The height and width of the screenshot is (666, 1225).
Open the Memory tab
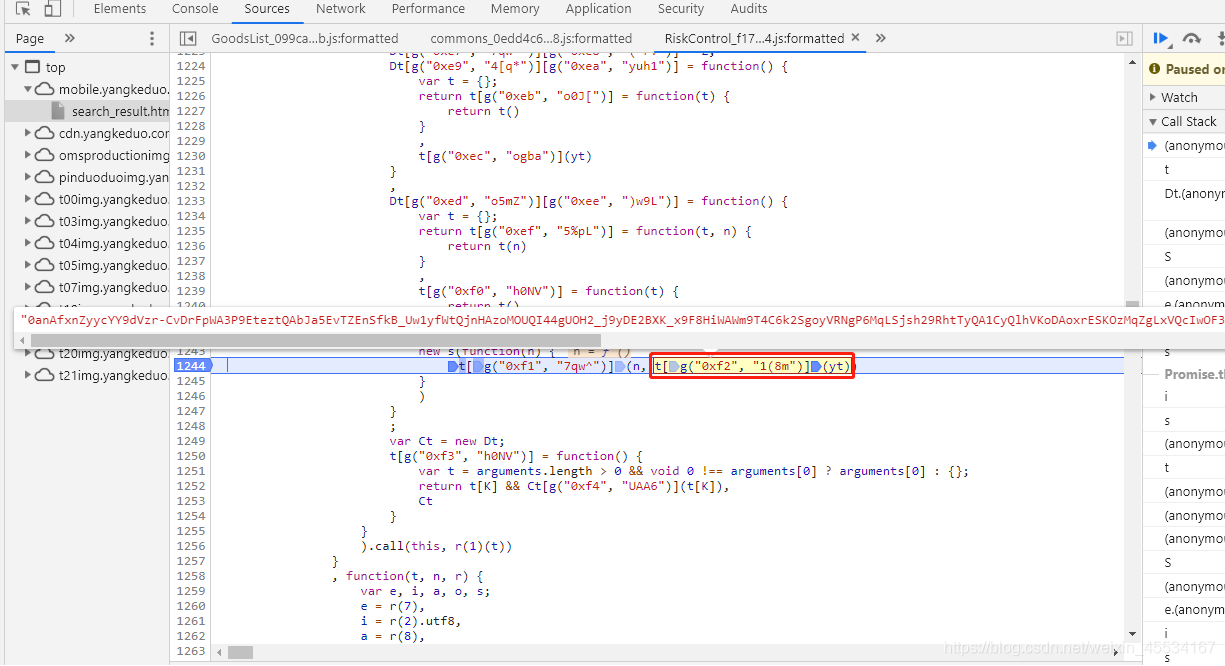pyautogui.click(x=515, y=9)
